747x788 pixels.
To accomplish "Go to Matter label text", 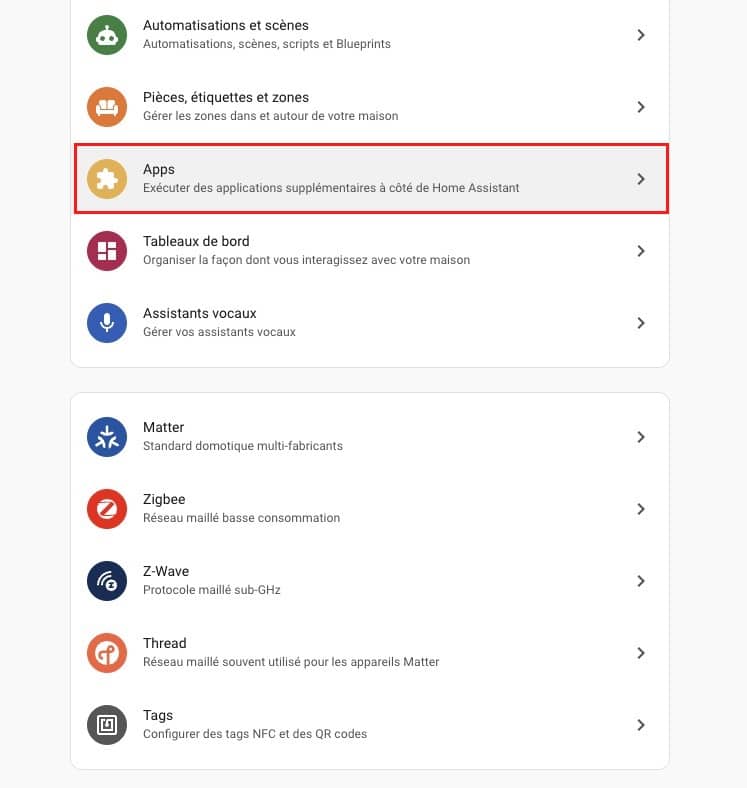I will tap(164, 428).
